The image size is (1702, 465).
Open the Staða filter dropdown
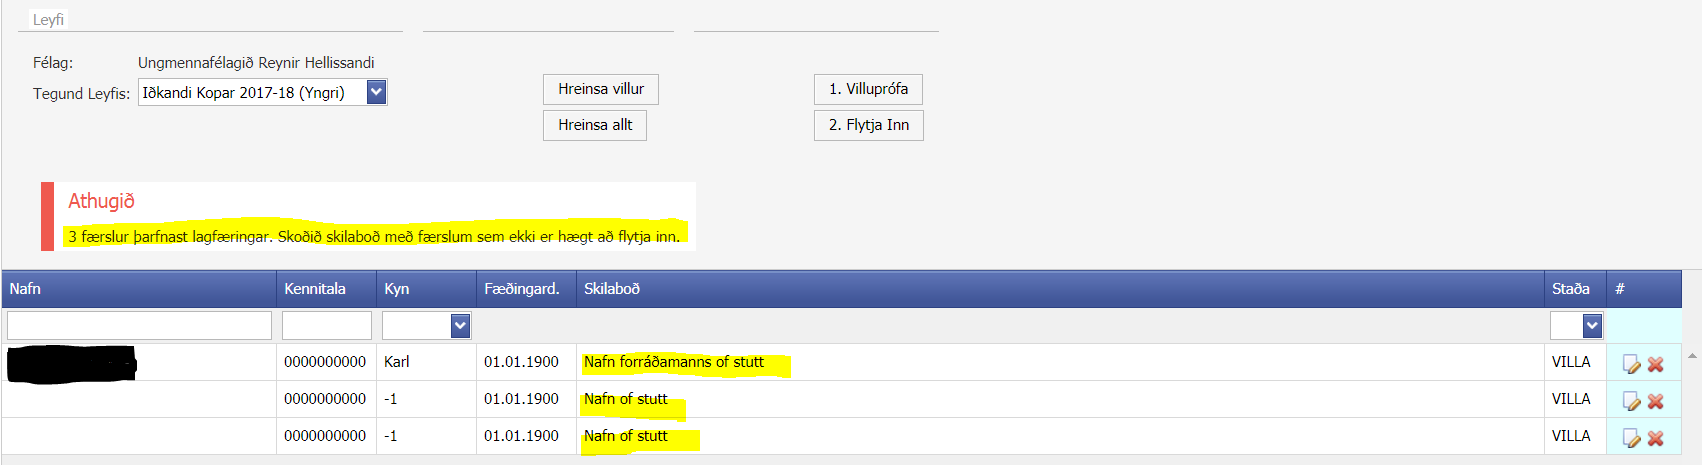[x=1592, y=325]
